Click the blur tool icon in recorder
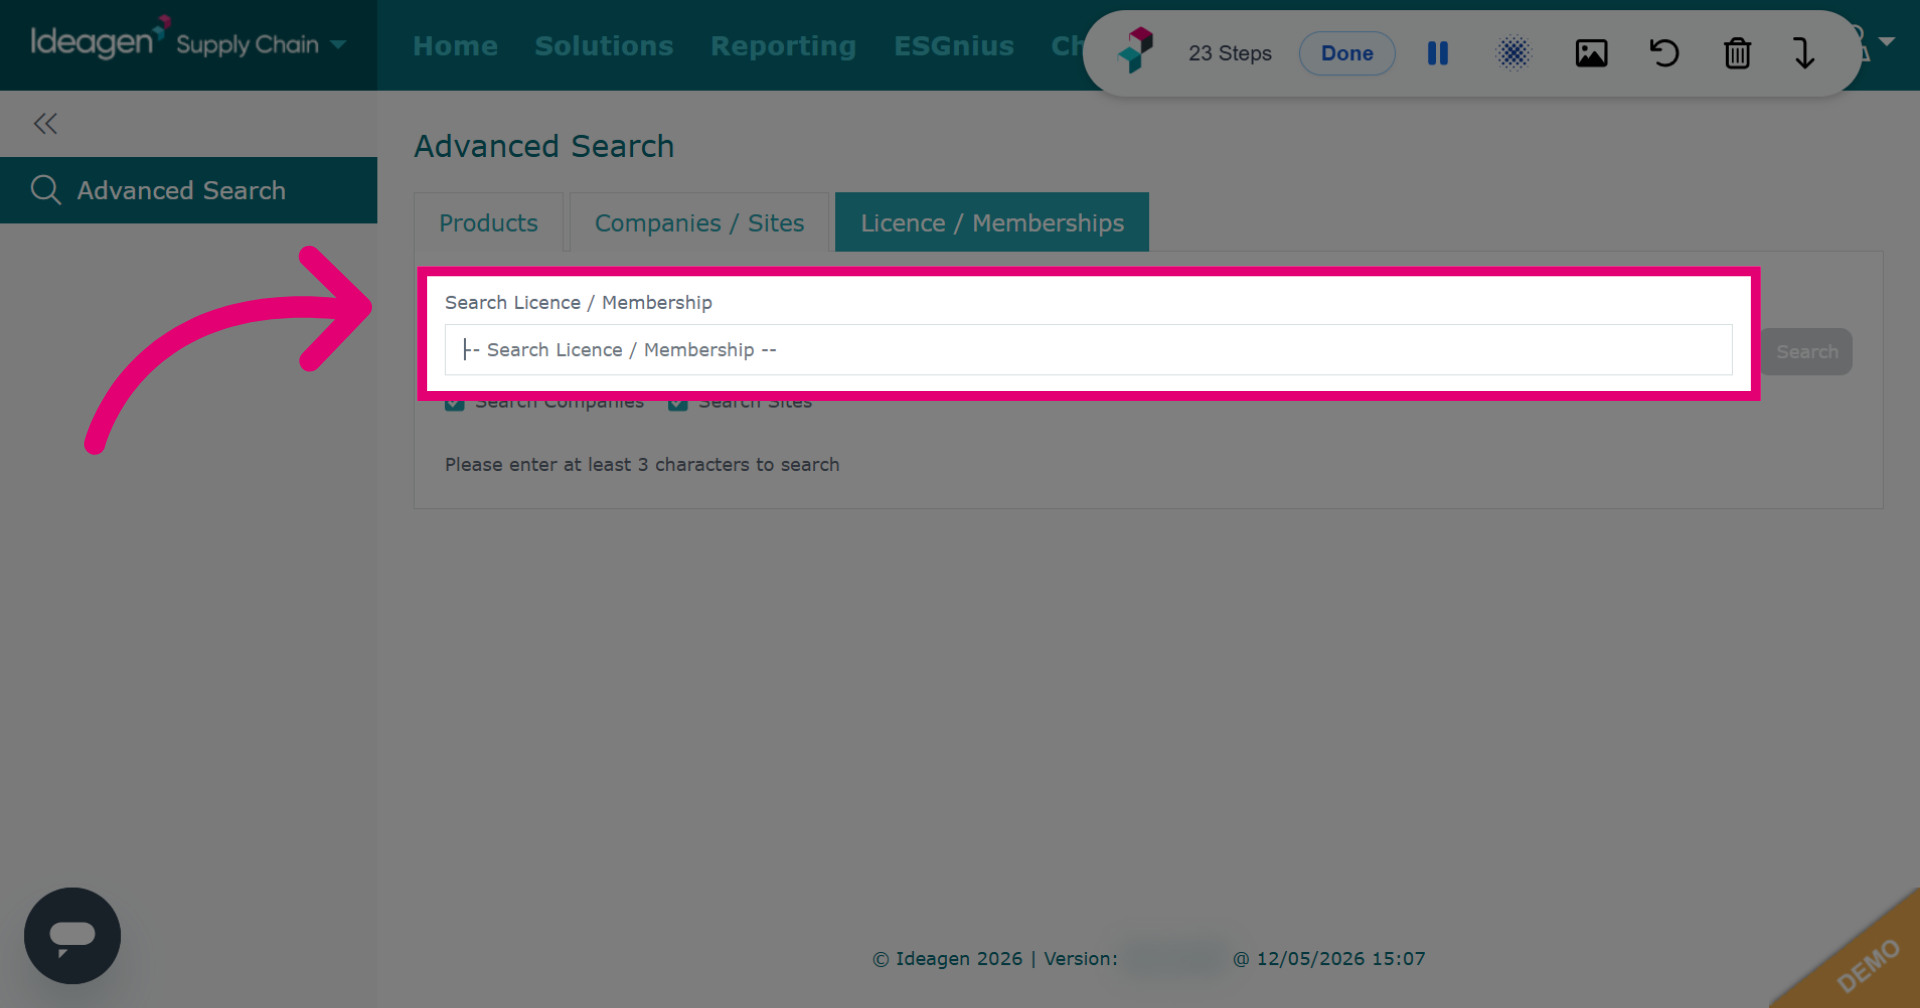The width and height of the screenshot is (1920, 1008). pyautogui.click(x=1514, y=53)
